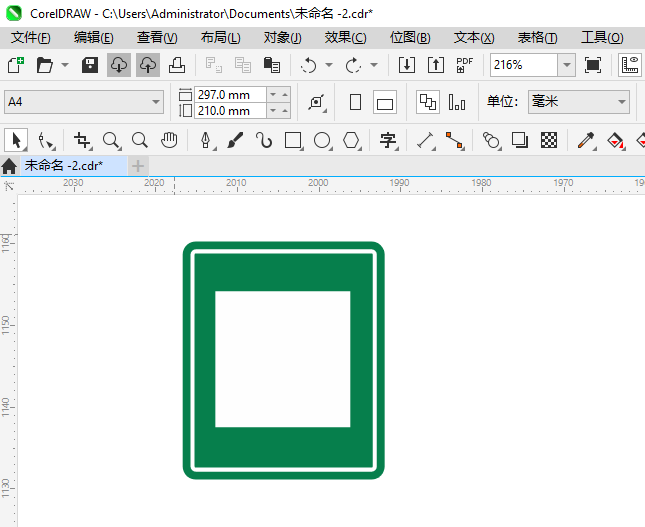Select the Pick arrow tool
Screen dimensions: 645x527
click(x=16, y=140)
